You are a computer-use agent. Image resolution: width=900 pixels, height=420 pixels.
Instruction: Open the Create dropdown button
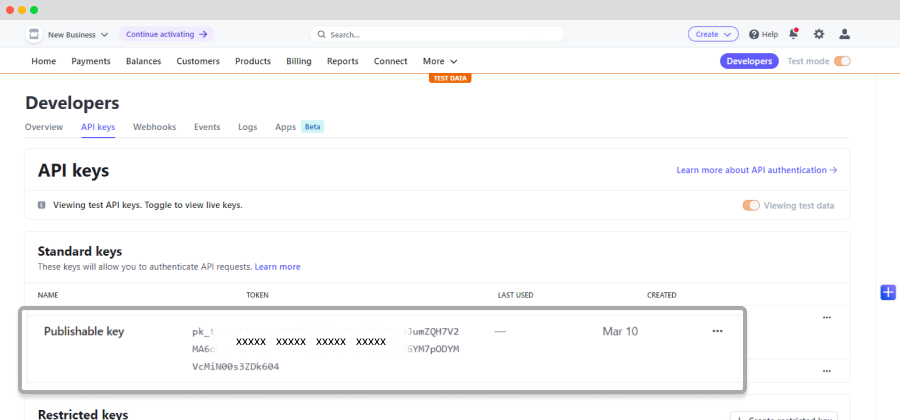coord(713,34)
